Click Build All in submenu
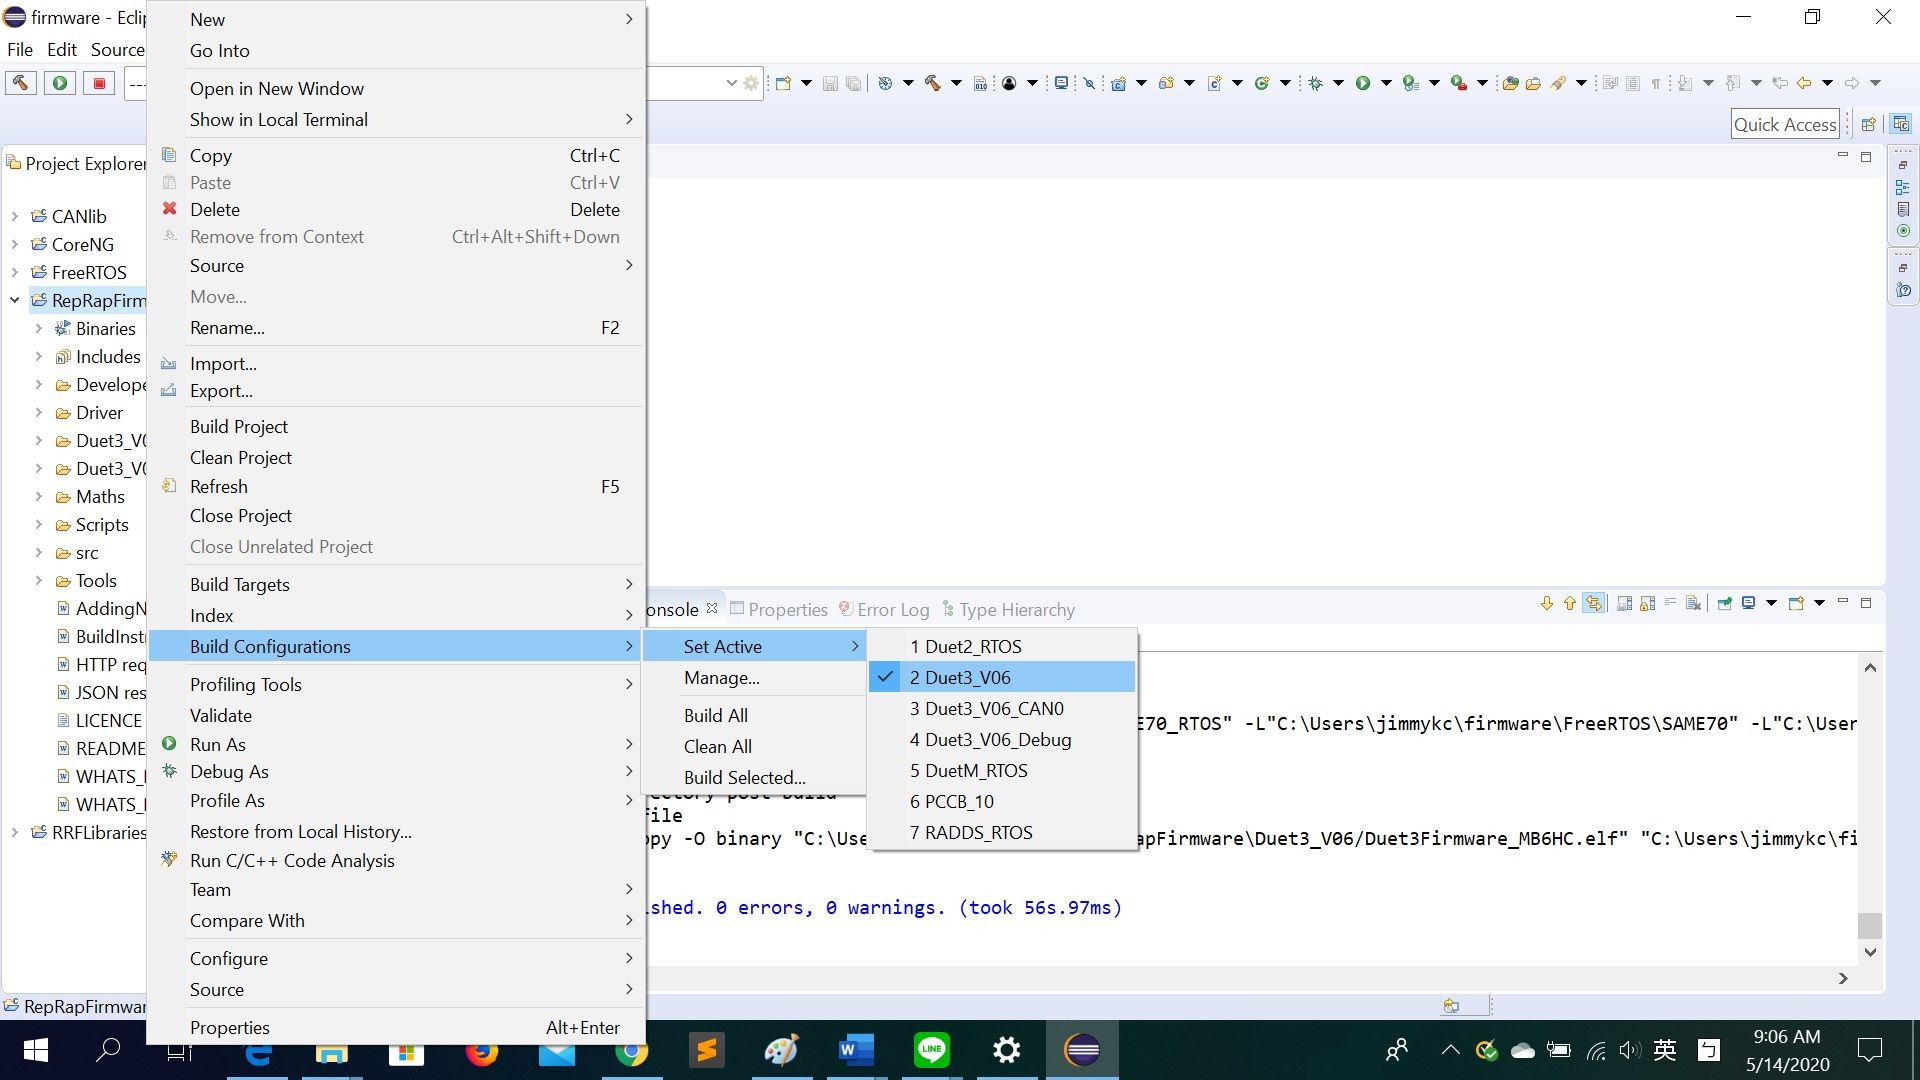Image resolution: width=1920 pixels, height=1080 pixels. tap(753, 715)
